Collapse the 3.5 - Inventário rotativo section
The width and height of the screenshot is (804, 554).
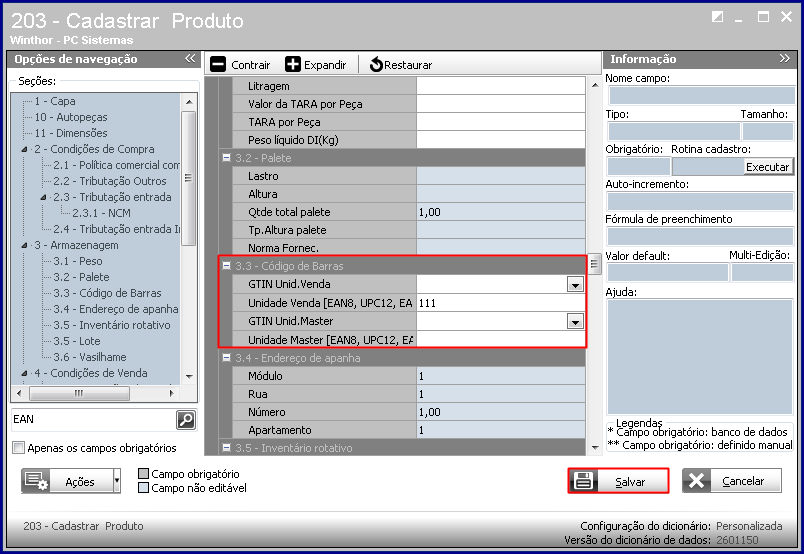point(226,448)
